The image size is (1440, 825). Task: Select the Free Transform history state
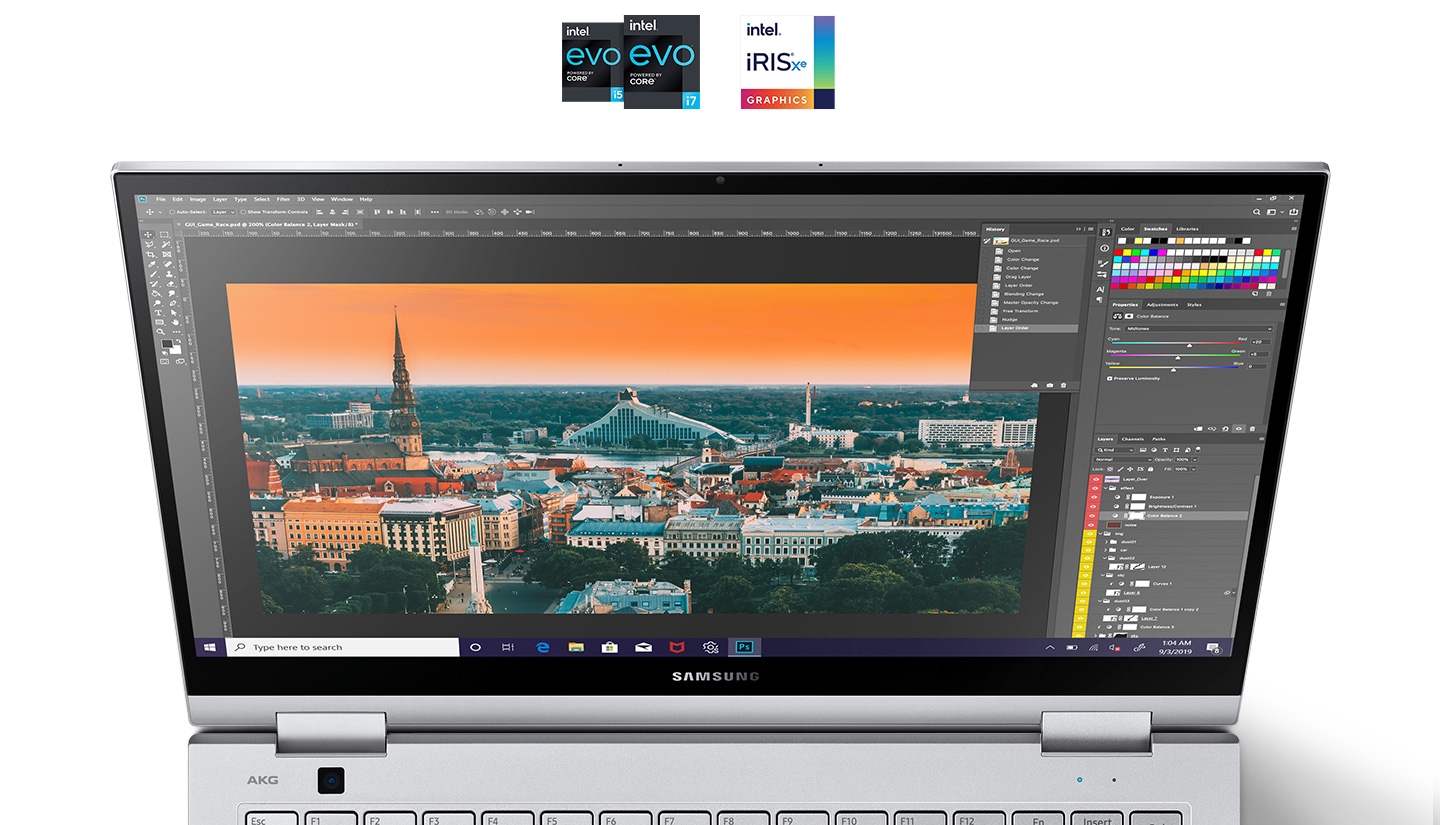point(1020,311)
